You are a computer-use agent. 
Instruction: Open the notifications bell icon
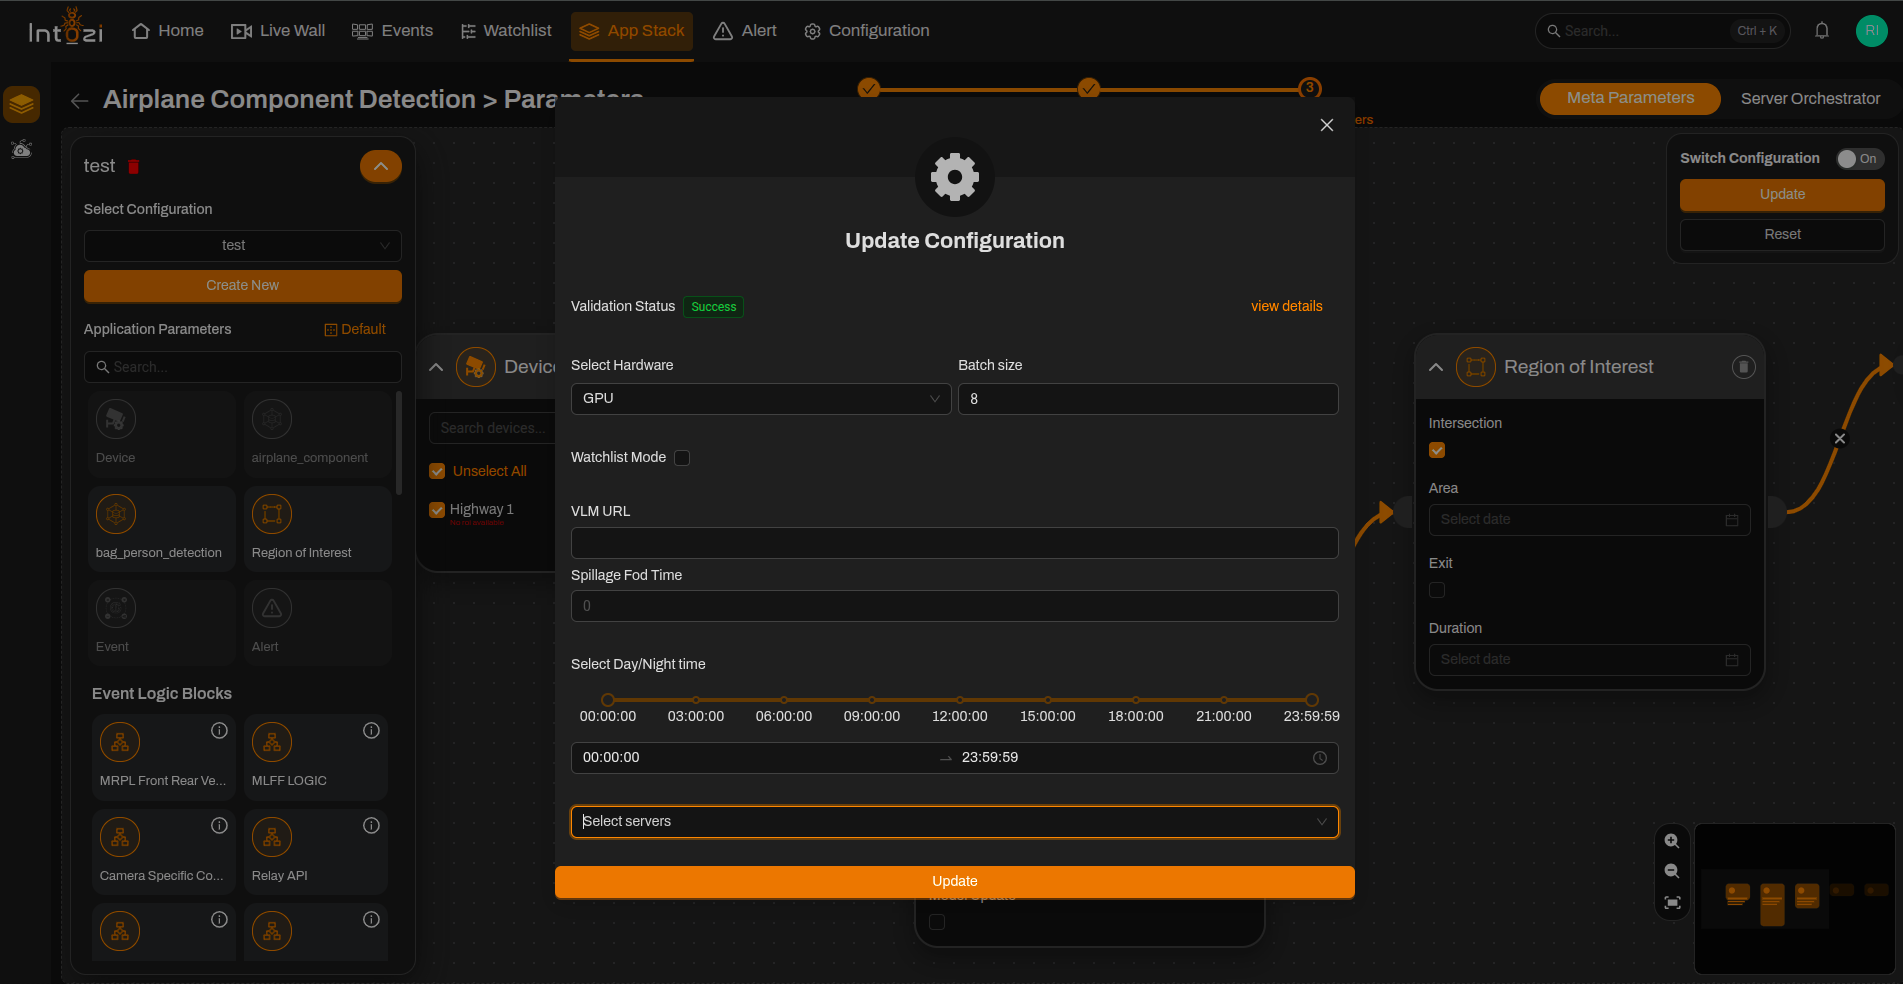[1822, 31]
